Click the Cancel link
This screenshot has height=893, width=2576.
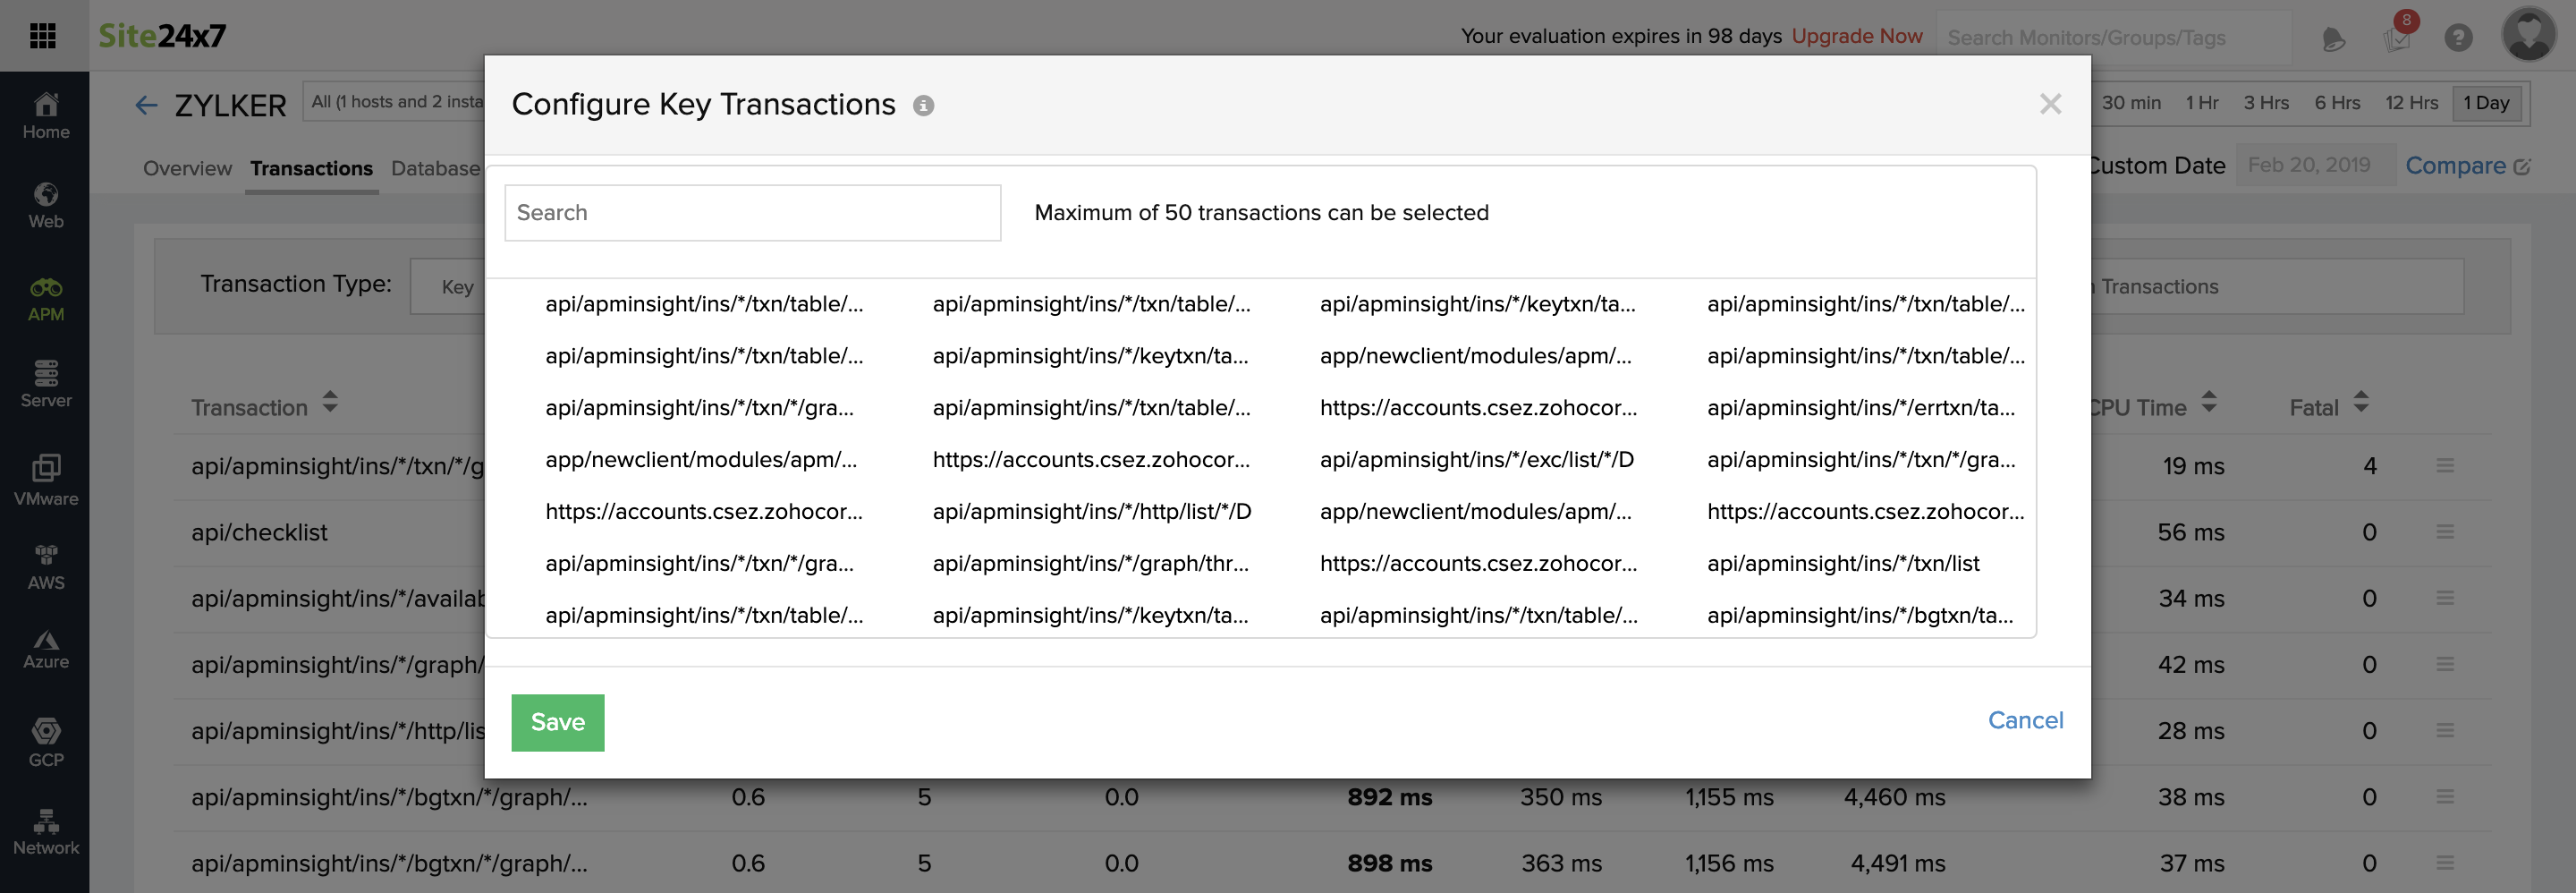[x=2025, y=720]
